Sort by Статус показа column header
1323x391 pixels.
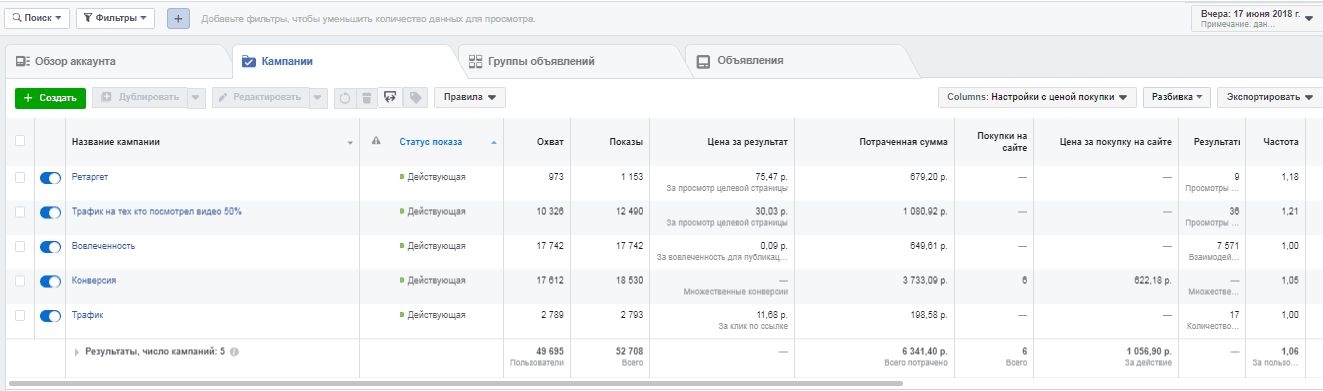(x=431, y=142)
